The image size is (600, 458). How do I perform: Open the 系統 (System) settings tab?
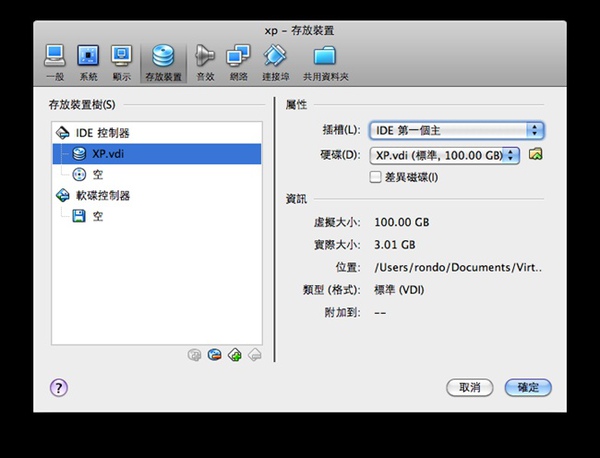tap(88, 63)
